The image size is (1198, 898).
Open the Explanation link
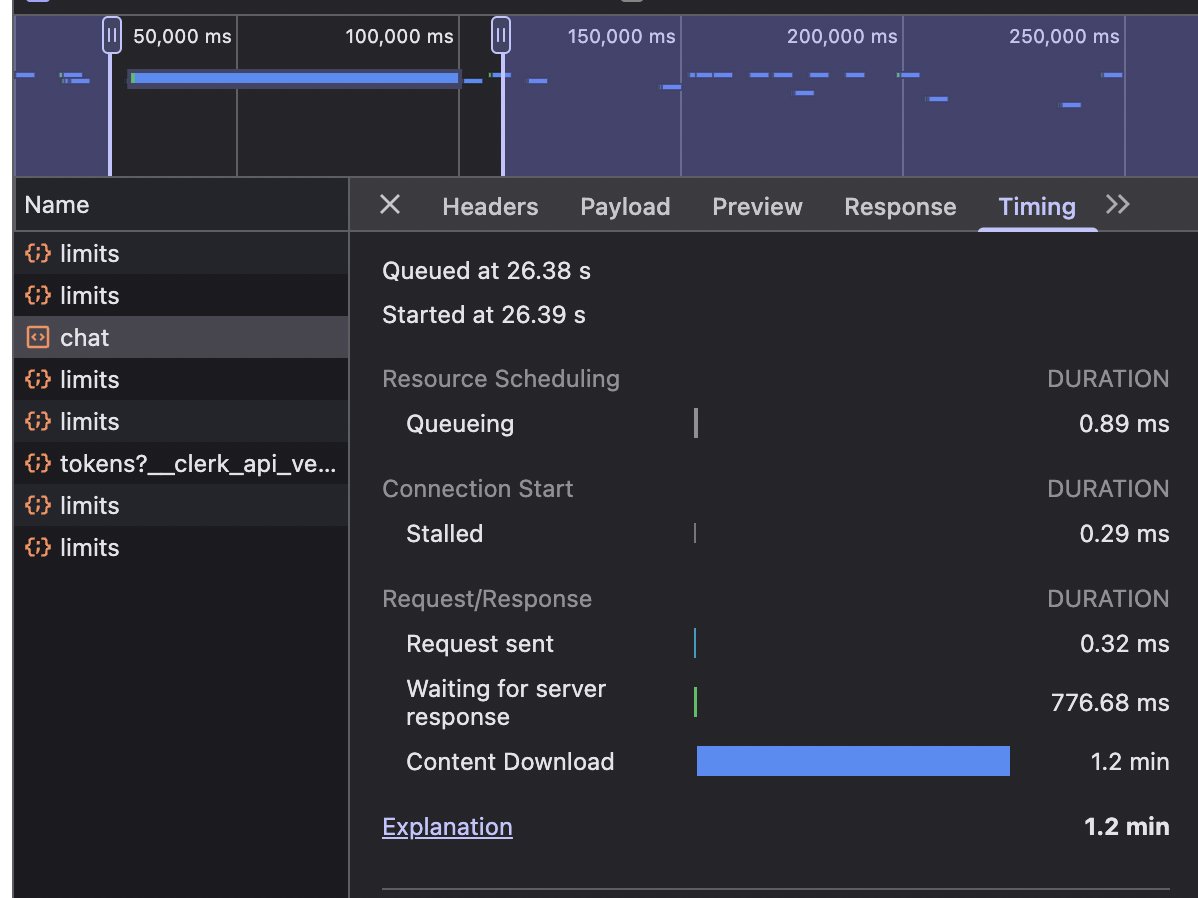point(447,827)
